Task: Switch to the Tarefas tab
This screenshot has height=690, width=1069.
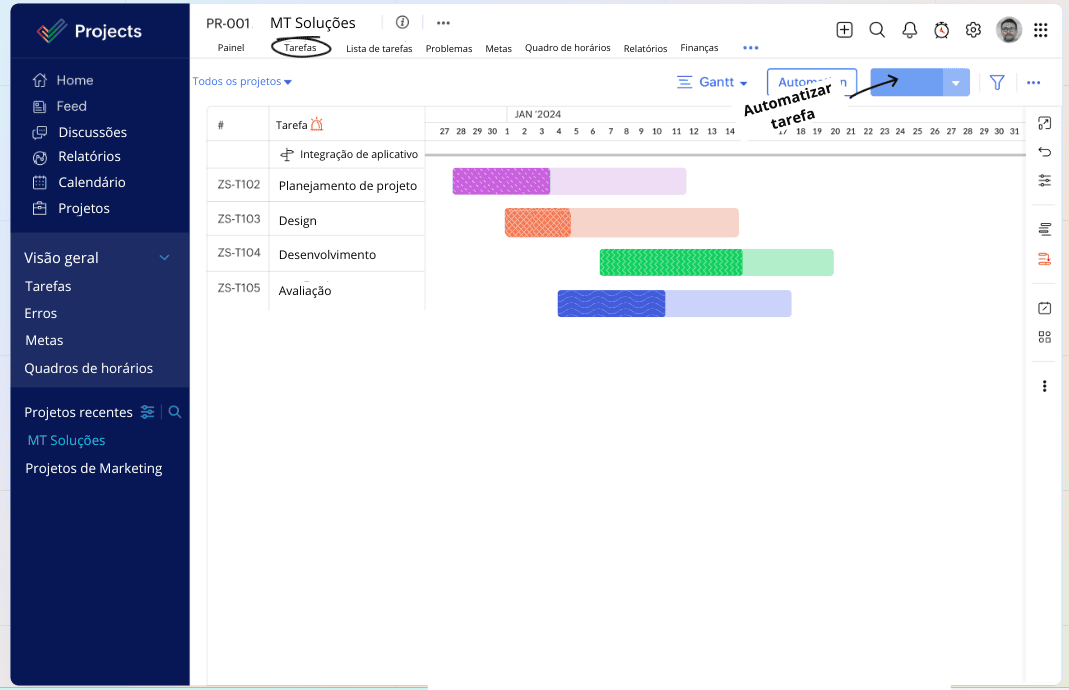Action: [300, 48]
